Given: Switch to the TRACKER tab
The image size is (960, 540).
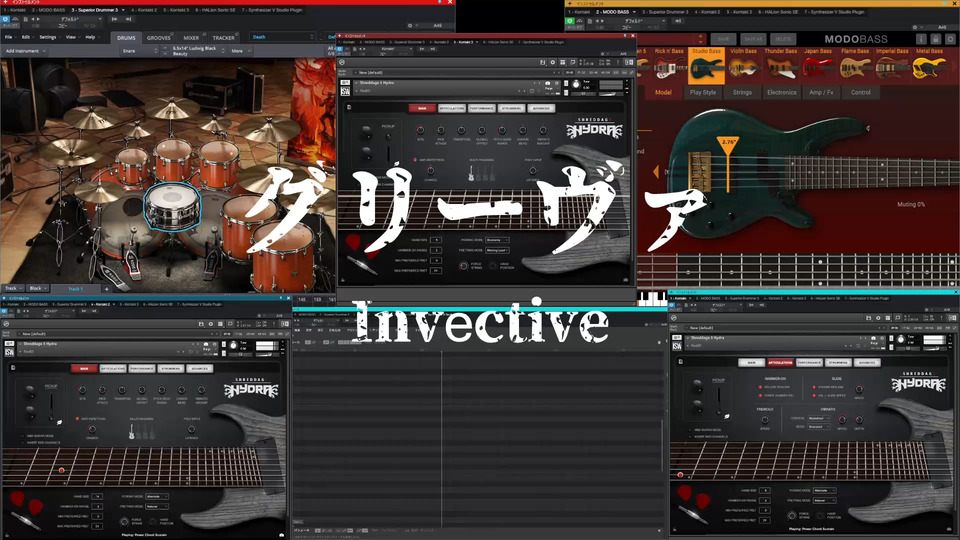Looking at the screenshot, I should 223,37.
